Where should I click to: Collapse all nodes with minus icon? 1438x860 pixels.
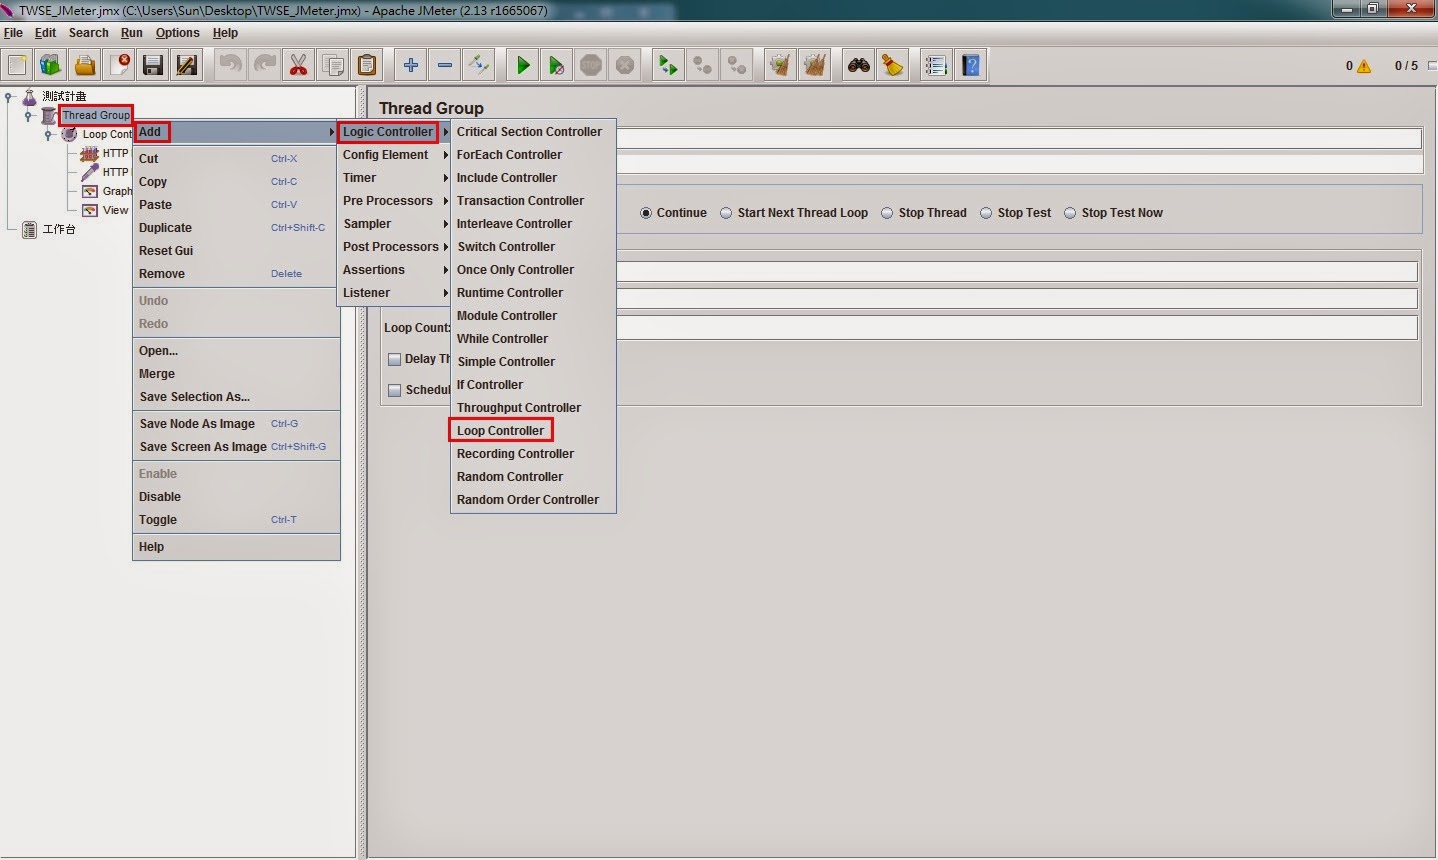point(445,66)
